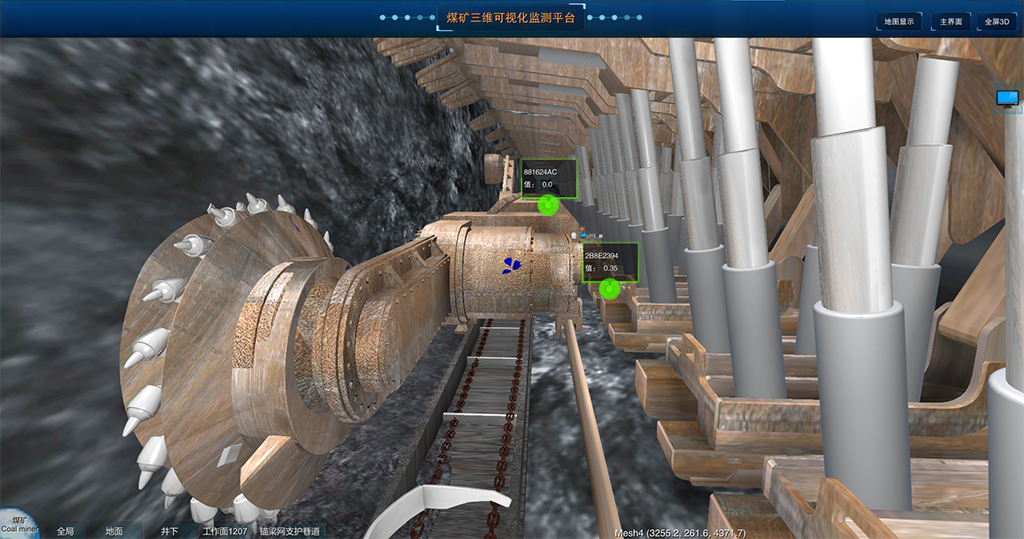Click the value 0.0 reading

click(547, 184)
